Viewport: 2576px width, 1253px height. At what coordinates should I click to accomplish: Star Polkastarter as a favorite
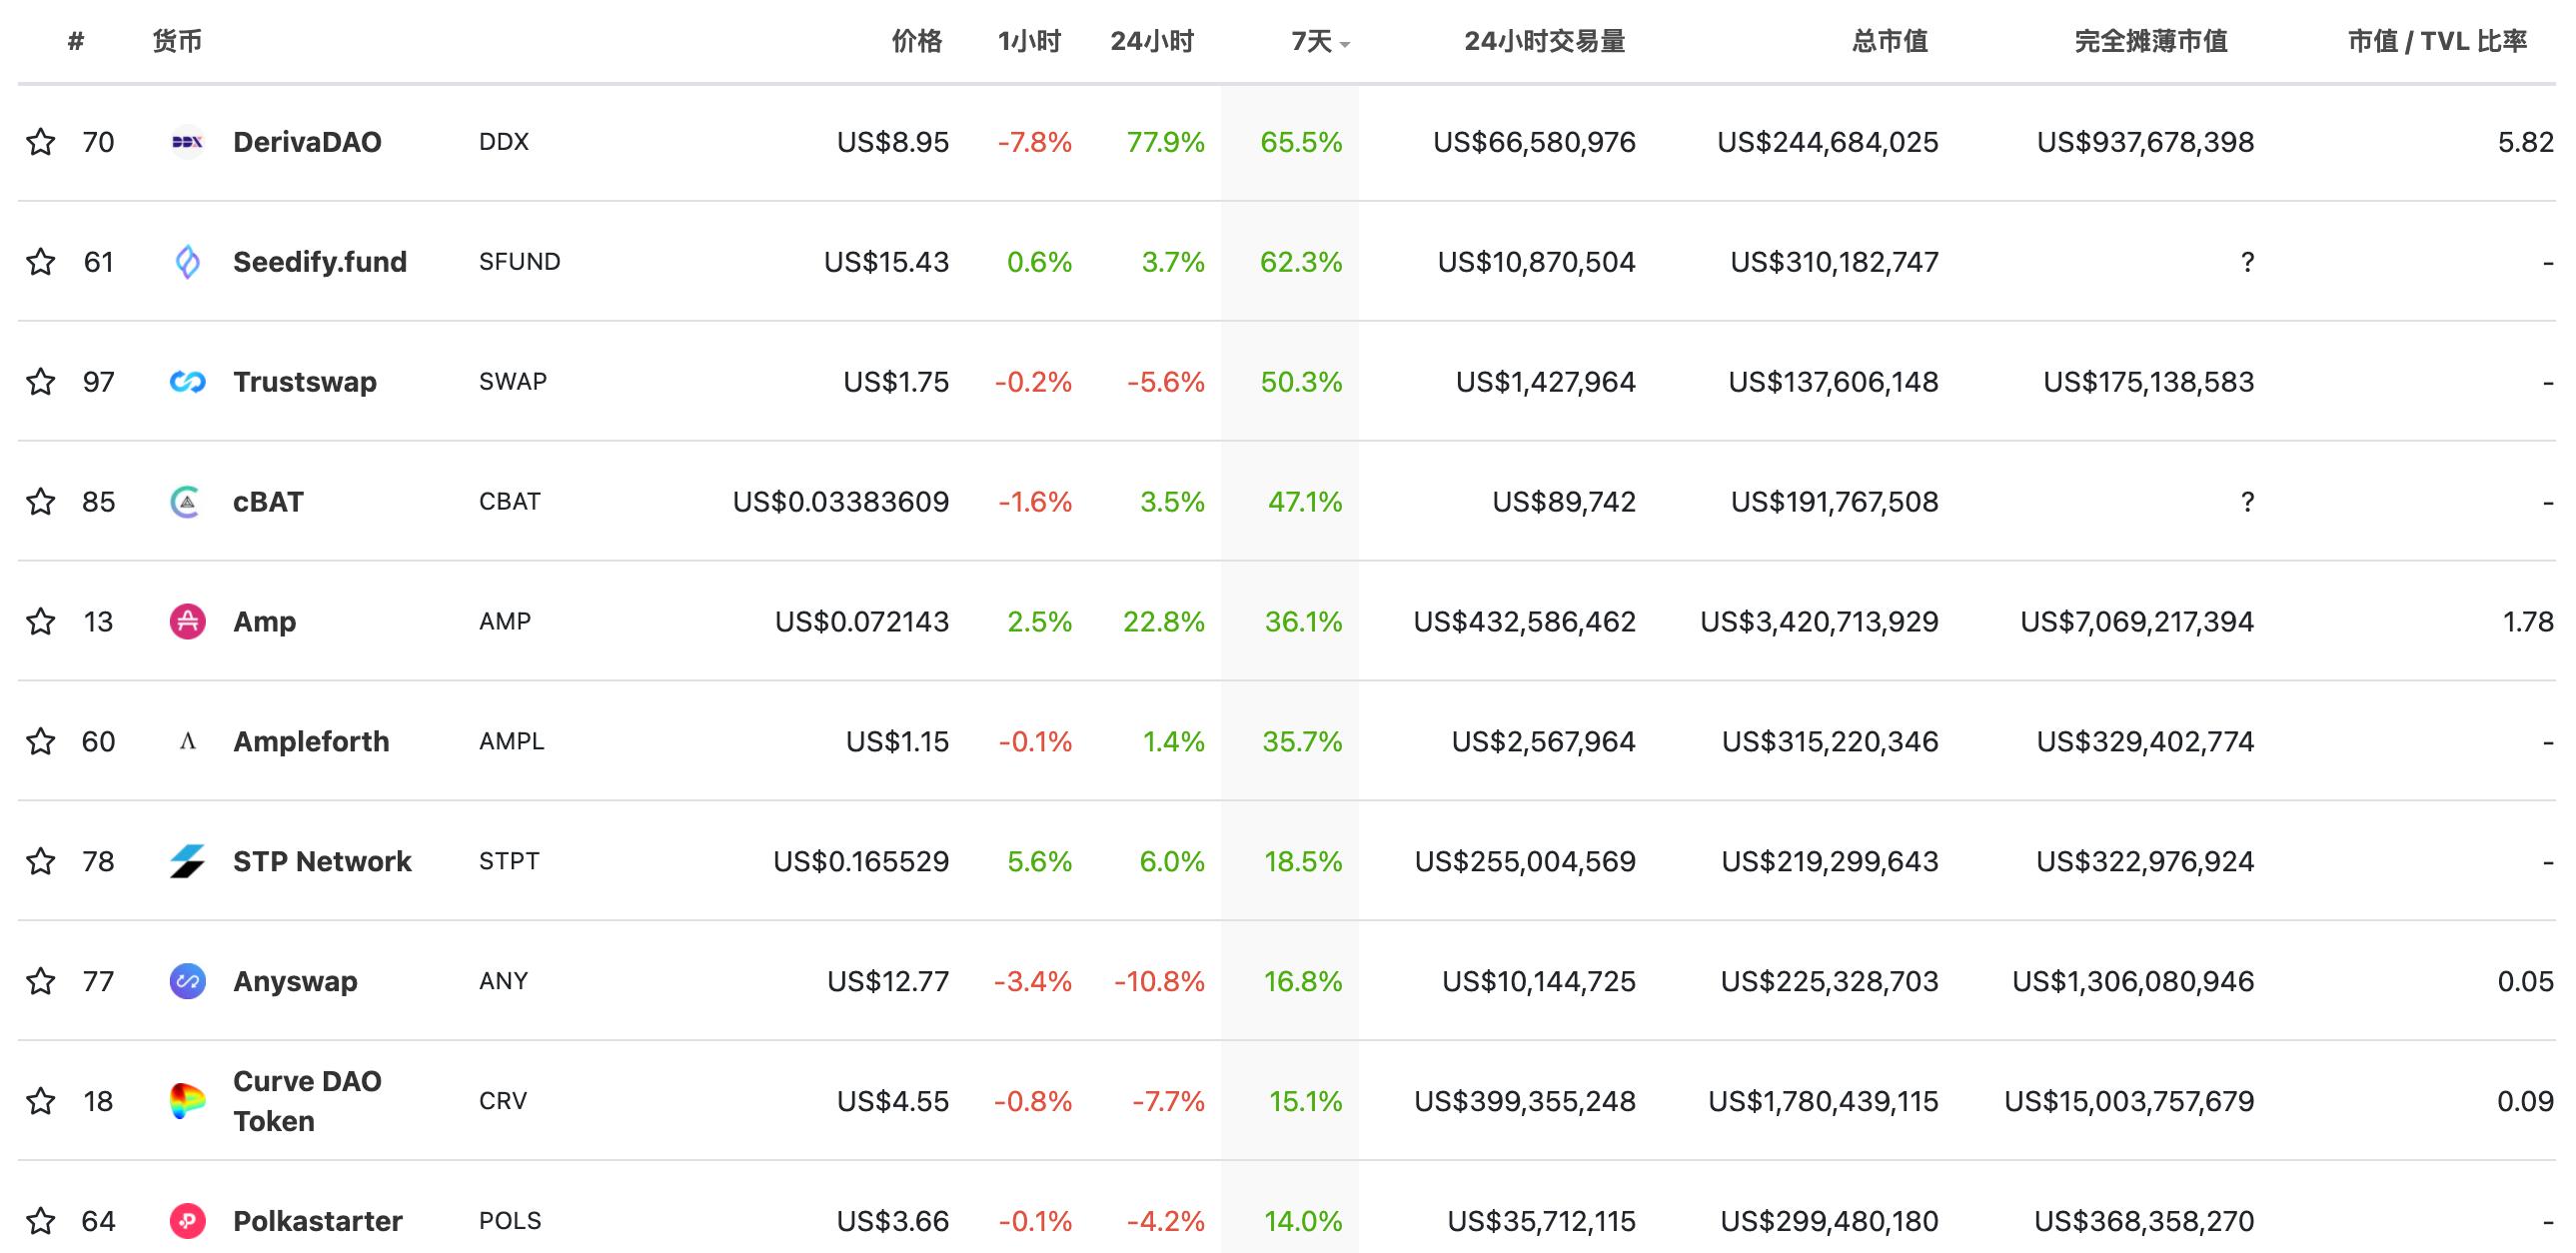(x=41, y=1221)
